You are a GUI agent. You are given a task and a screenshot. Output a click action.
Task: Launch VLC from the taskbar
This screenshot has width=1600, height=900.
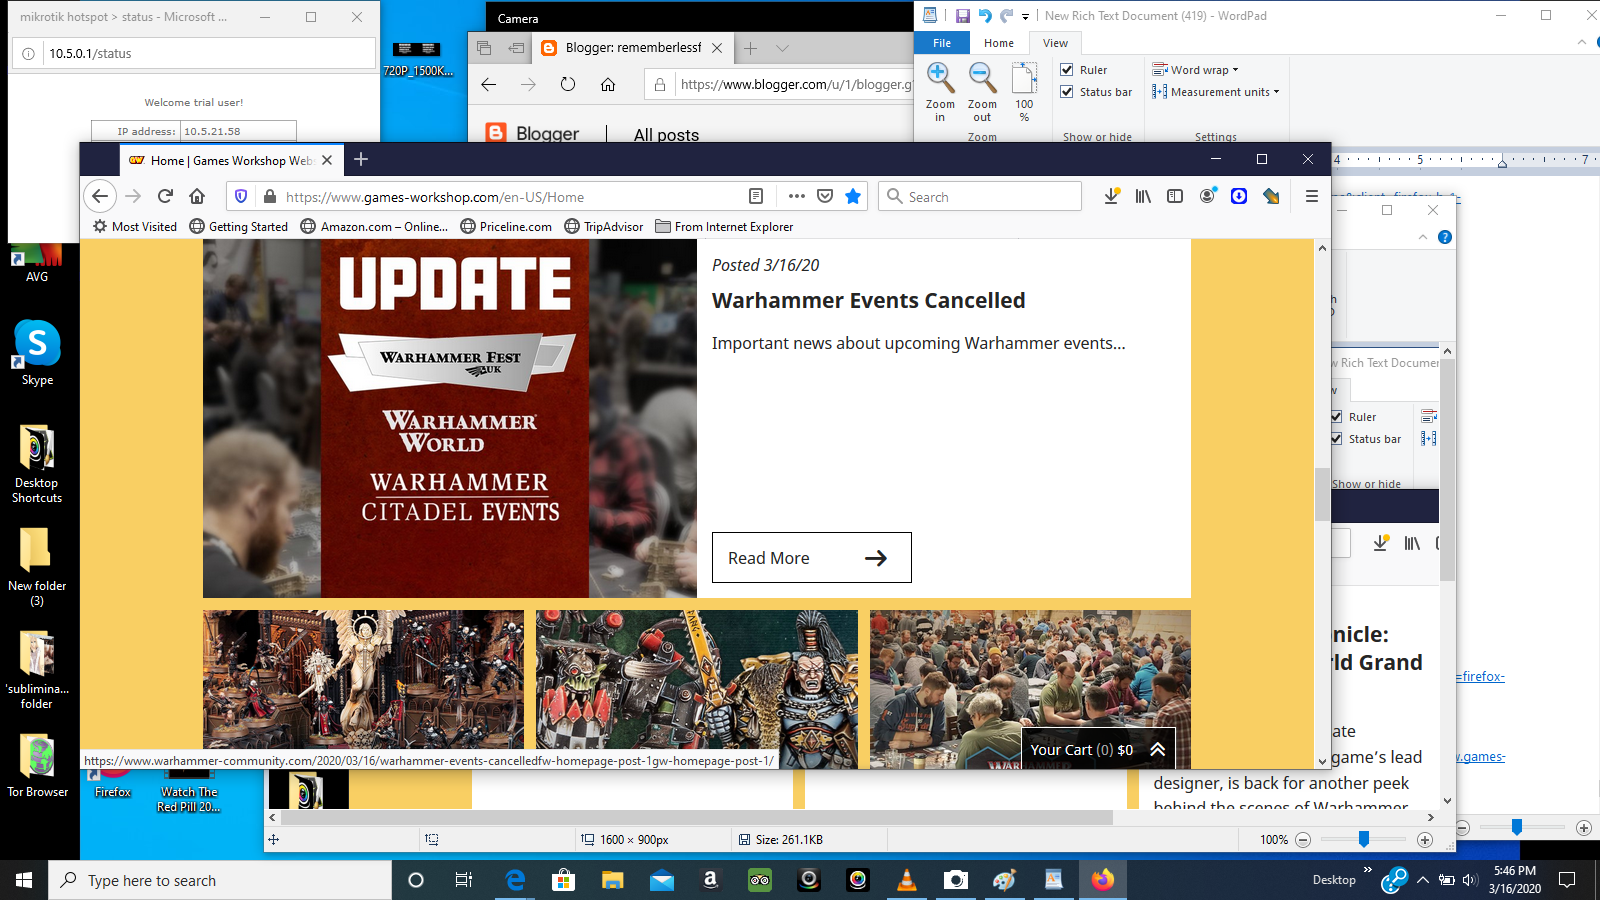pos(907,880)
